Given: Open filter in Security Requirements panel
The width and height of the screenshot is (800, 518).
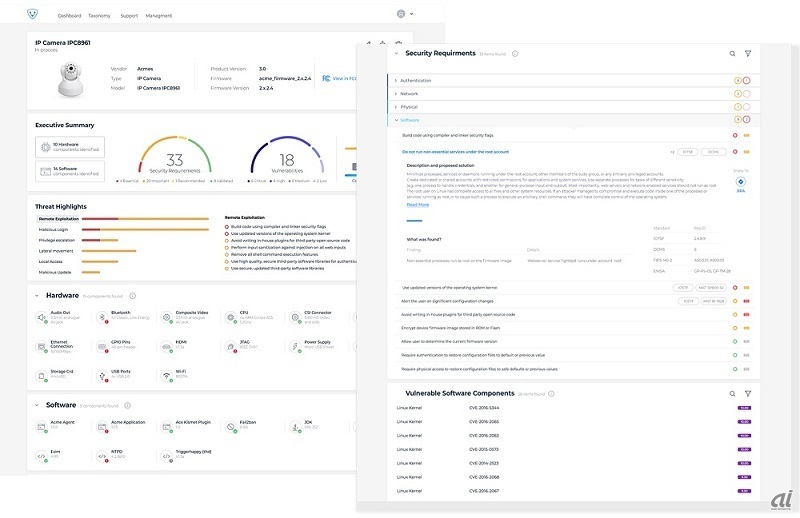Looking at the screenshot, I should pos(748,53).
